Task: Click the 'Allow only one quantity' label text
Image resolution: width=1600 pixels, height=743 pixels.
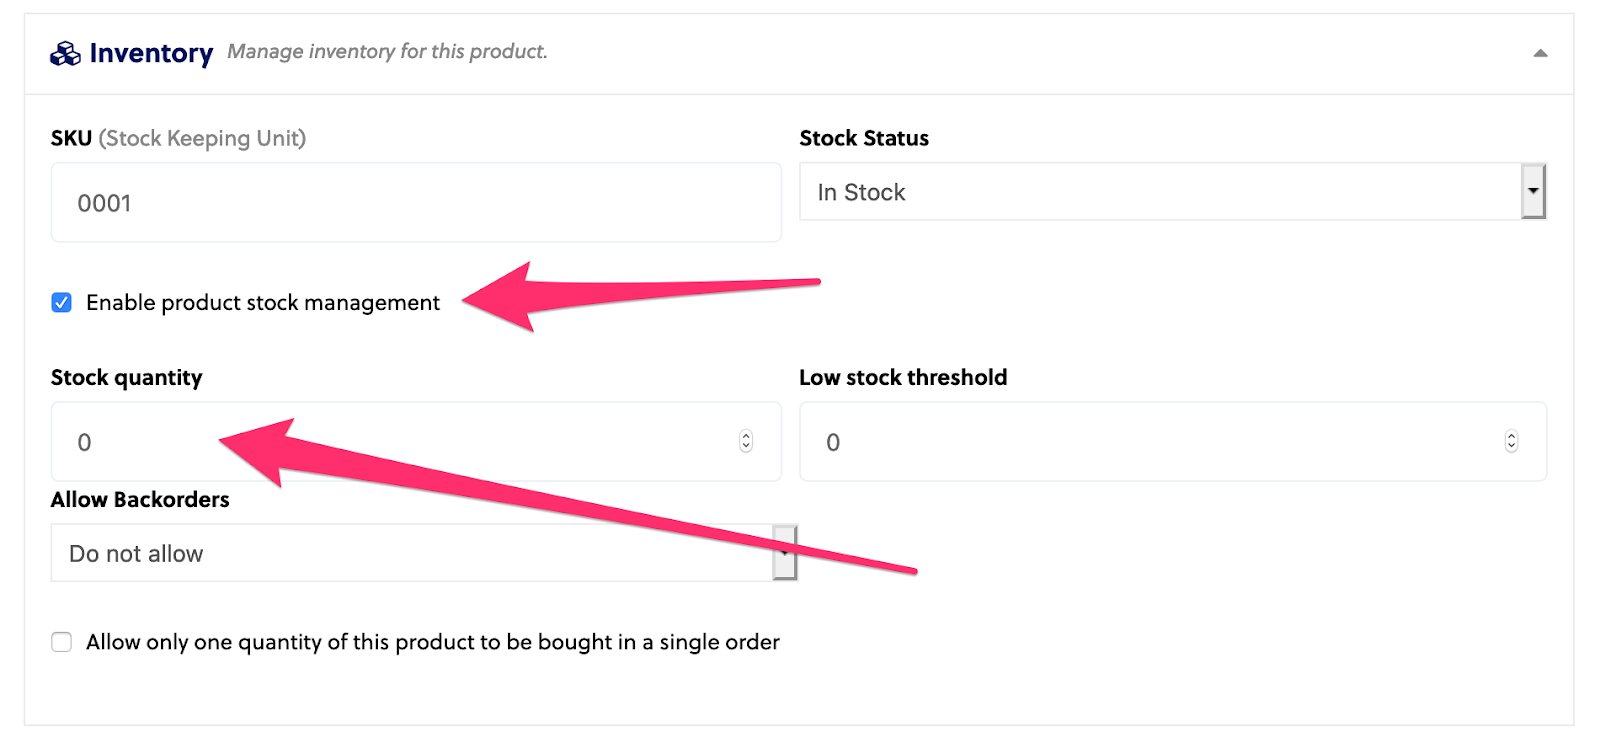Action: point(432,642)
